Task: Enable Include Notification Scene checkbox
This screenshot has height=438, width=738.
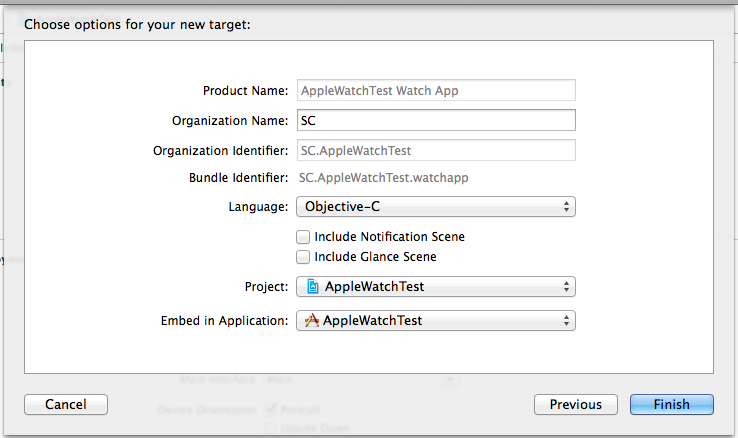Action: pyautogui.click(x=303, y=237)
